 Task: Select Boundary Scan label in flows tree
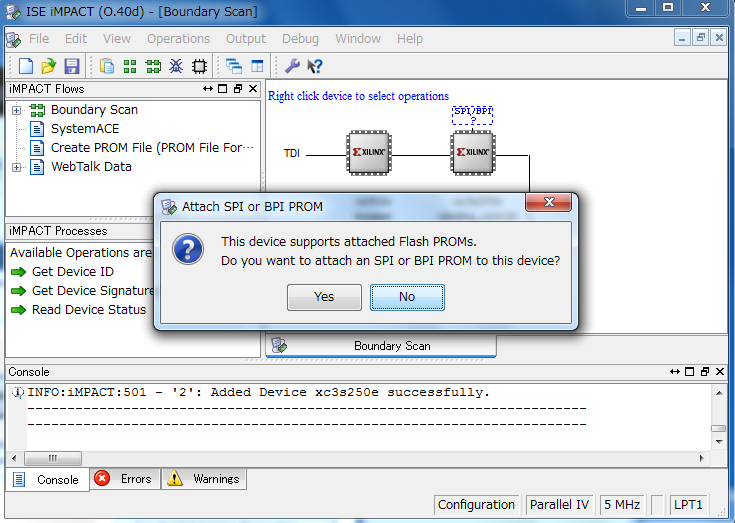tap(94, 110)
